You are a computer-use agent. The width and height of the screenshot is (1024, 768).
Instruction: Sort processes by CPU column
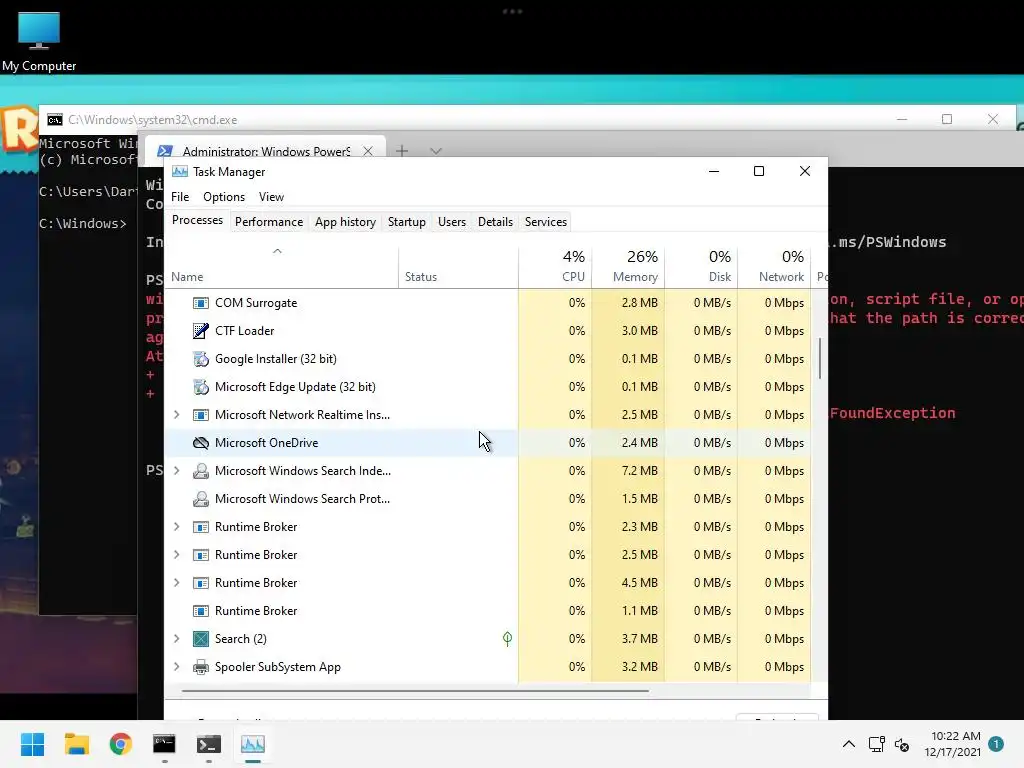(x=555, y=268)
